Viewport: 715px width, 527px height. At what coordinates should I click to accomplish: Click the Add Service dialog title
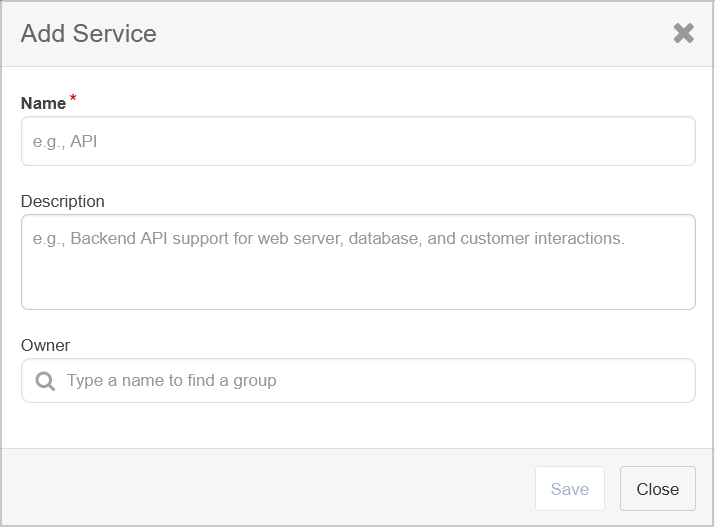(88, 34)
